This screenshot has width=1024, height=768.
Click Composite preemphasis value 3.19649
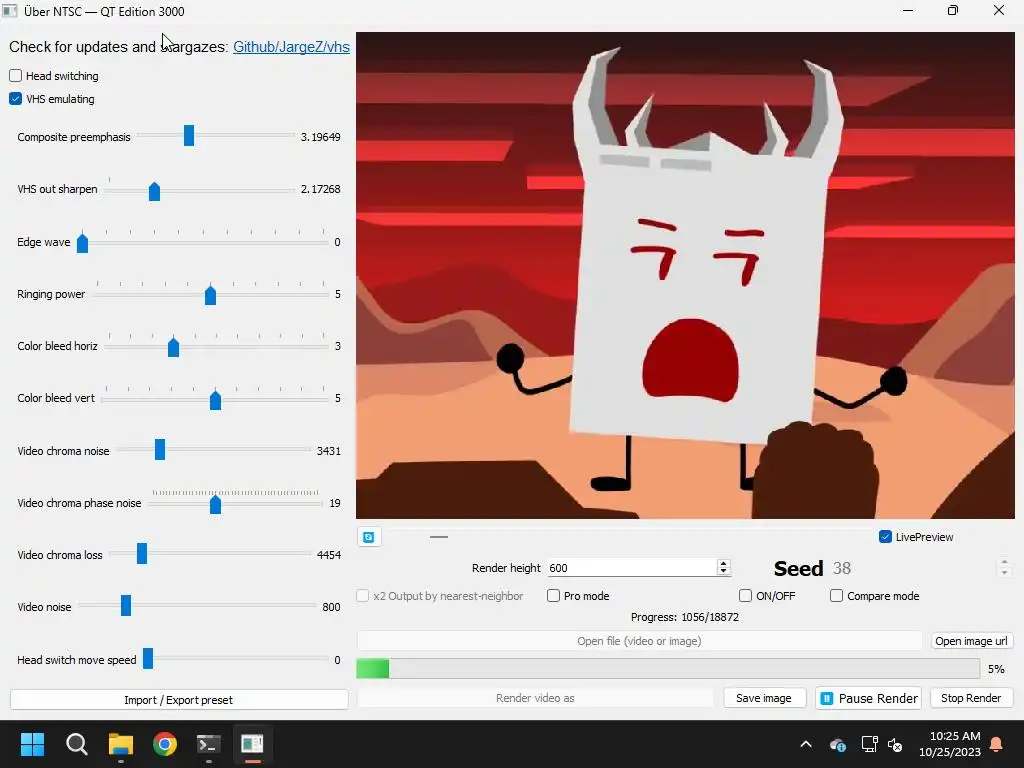pos(321,137)
